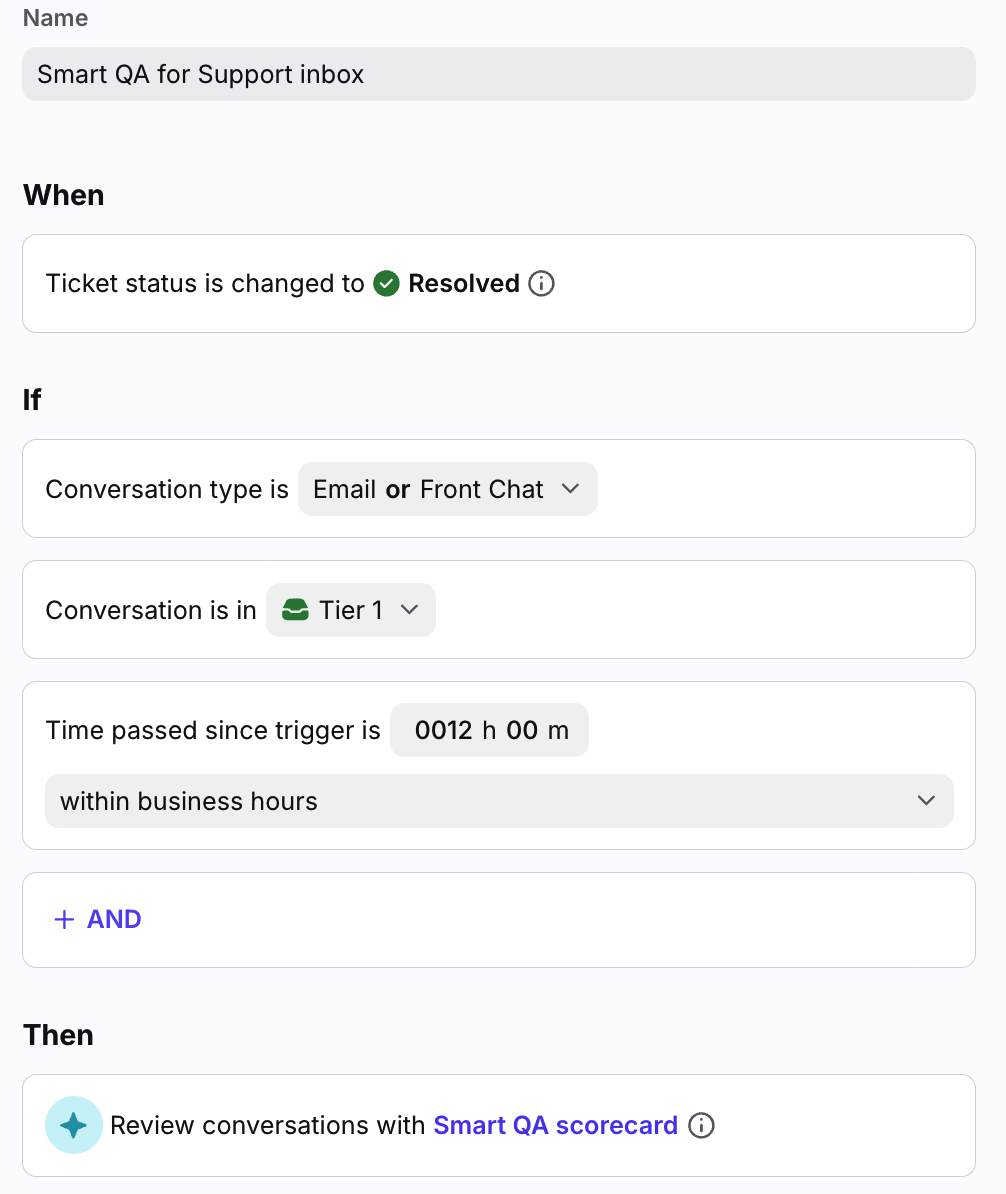Click the Name input field
This screenshot has height=1194, width=1006.
498,74
